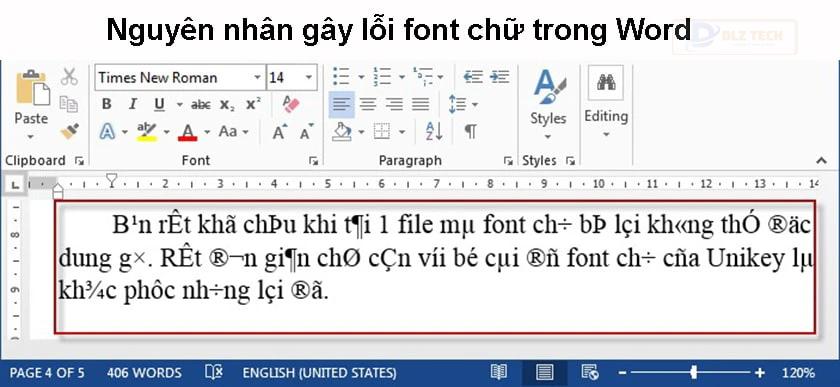Apply Text Effects outlined A icon

[x=107, y=131]
